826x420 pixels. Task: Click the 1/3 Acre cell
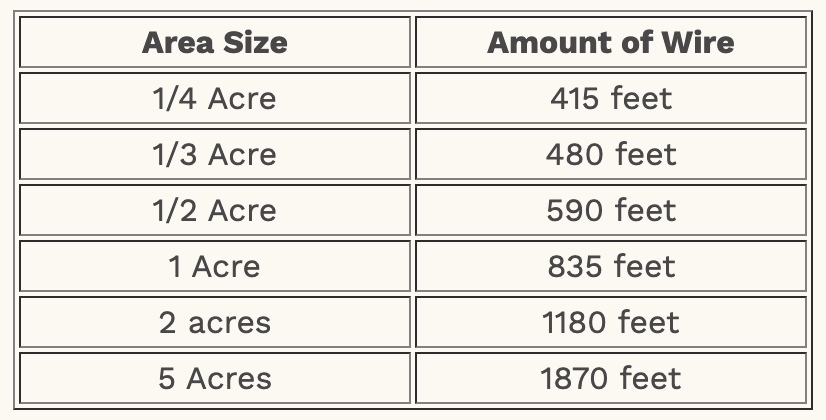coord(214,155)
